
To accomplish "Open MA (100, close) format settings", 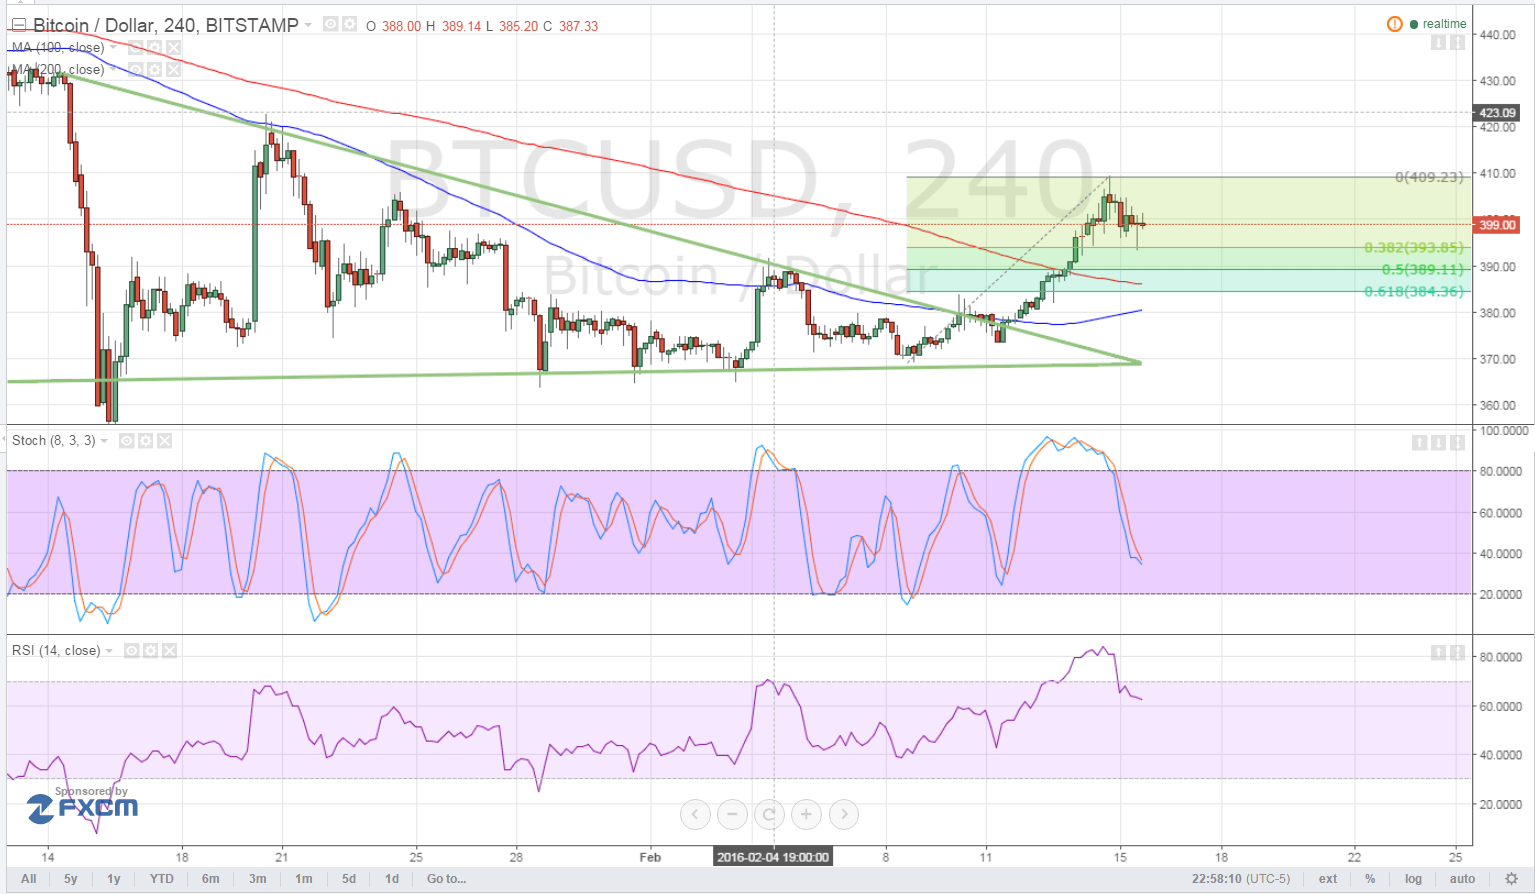I will (155, 47).
